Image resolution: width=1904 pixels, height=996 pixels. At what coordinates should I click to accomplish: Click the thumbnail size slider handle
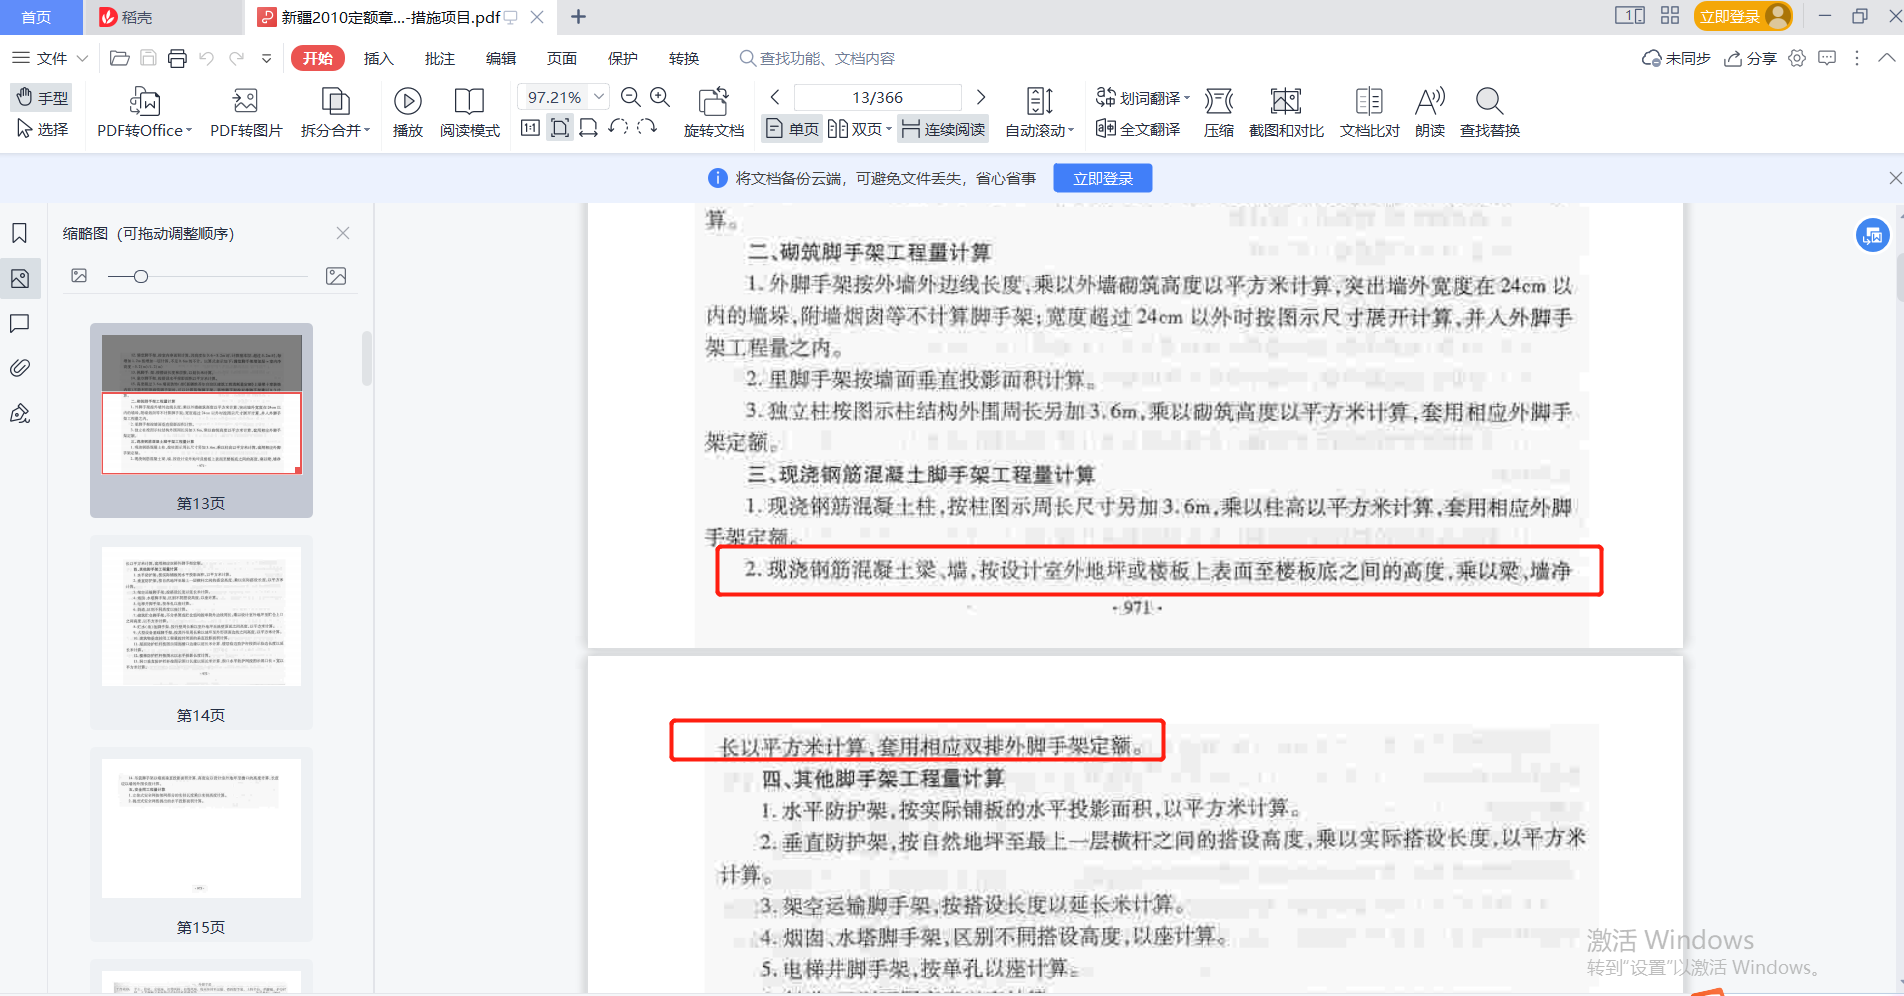click(x=141, y=276)
